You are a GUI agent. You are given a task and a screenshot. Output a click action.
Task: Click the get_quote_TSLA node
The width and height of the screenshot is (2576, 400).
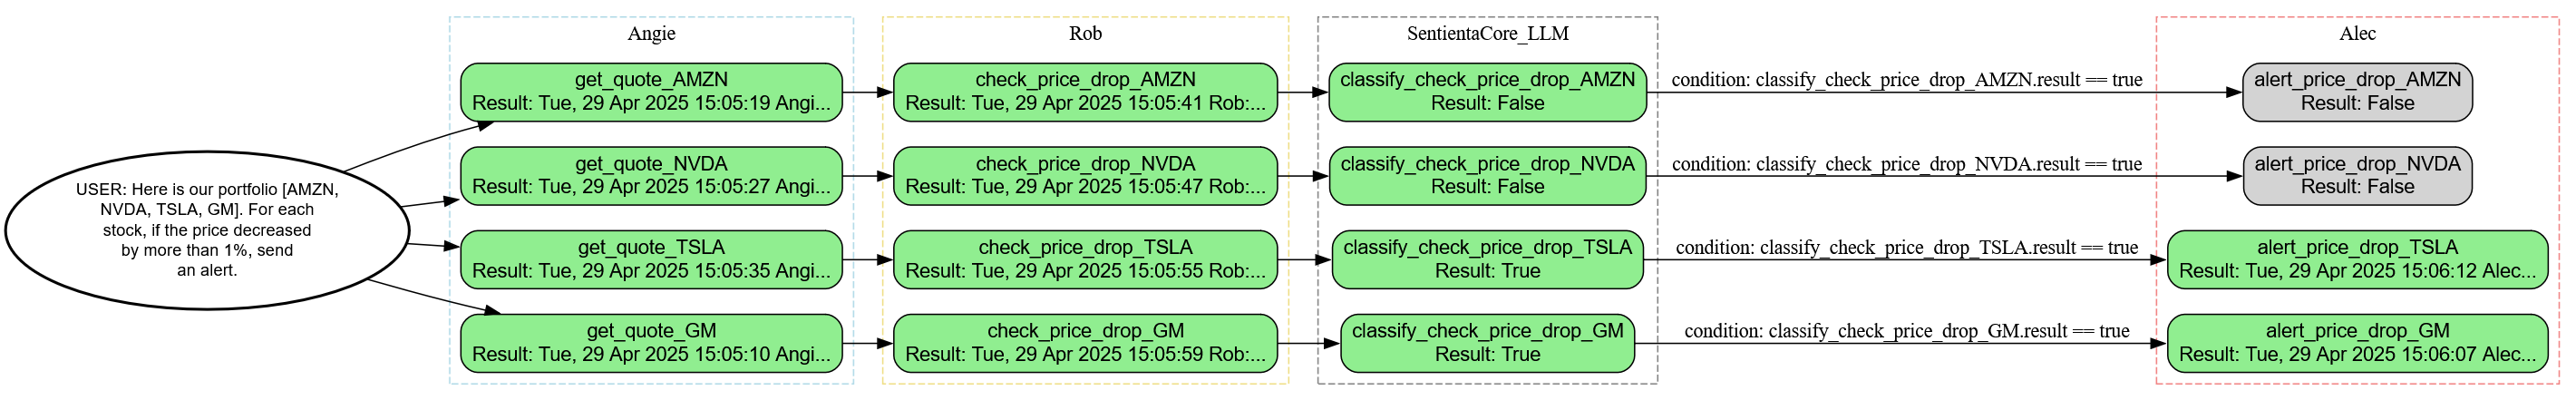tap(651, 259)
